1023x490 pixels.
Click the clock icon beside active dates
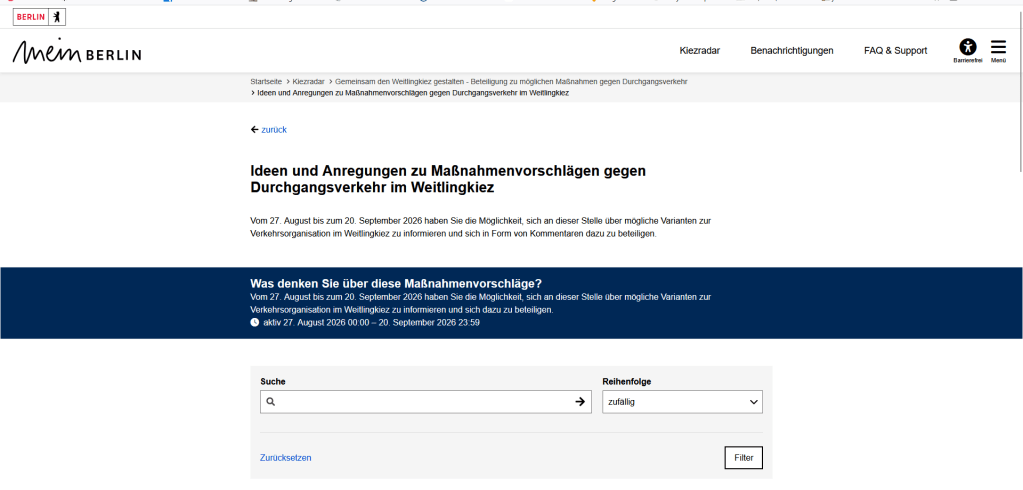click(x=254, y=322)
